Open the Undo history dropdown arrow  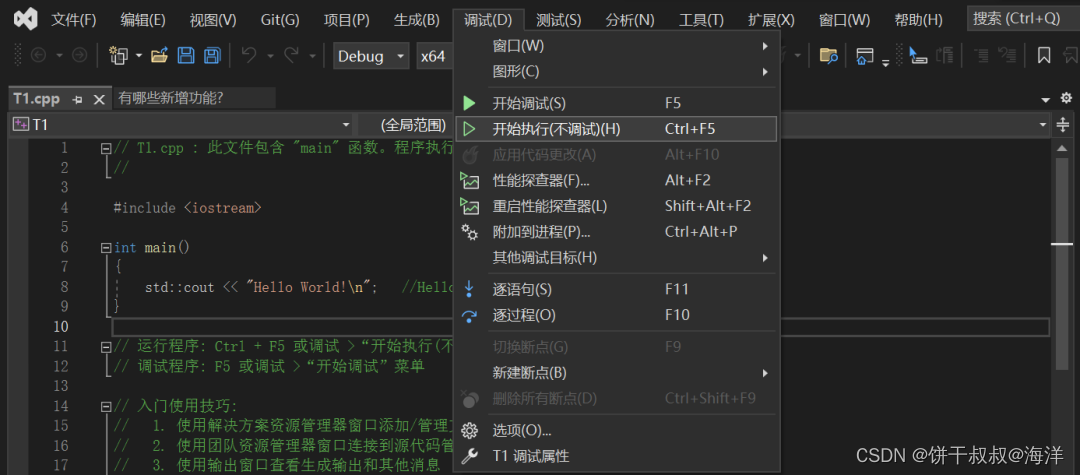tap(270, 55)
